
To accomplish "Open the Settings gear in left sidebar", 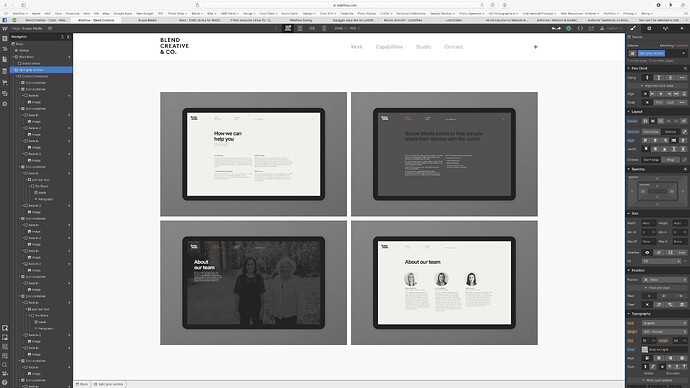I will pos(5,104).
